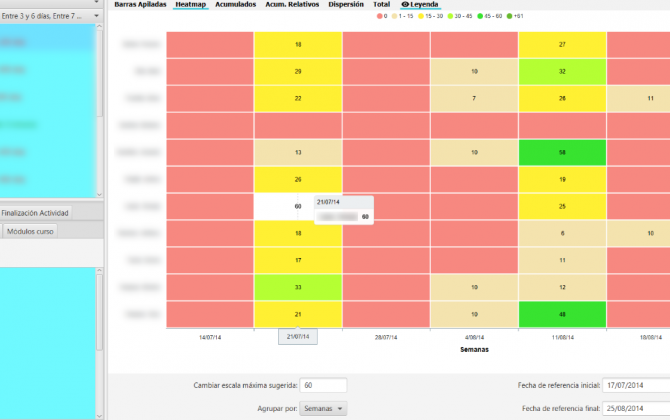Select the 11 cell in 11/08/14 column

[x=562, y=260]
